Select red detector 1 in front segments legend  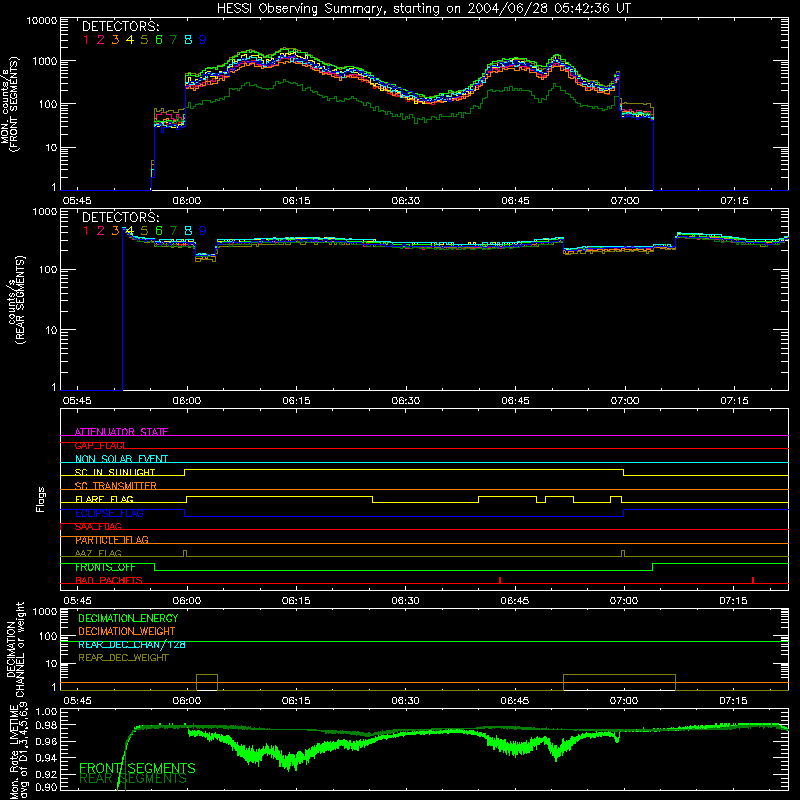(x=86, y=40)
